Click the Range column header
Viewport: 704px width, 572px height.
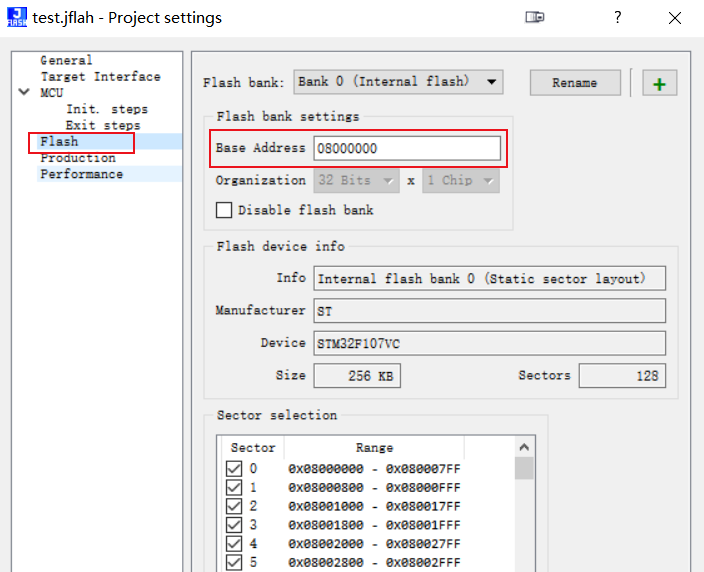coord(374,448)
